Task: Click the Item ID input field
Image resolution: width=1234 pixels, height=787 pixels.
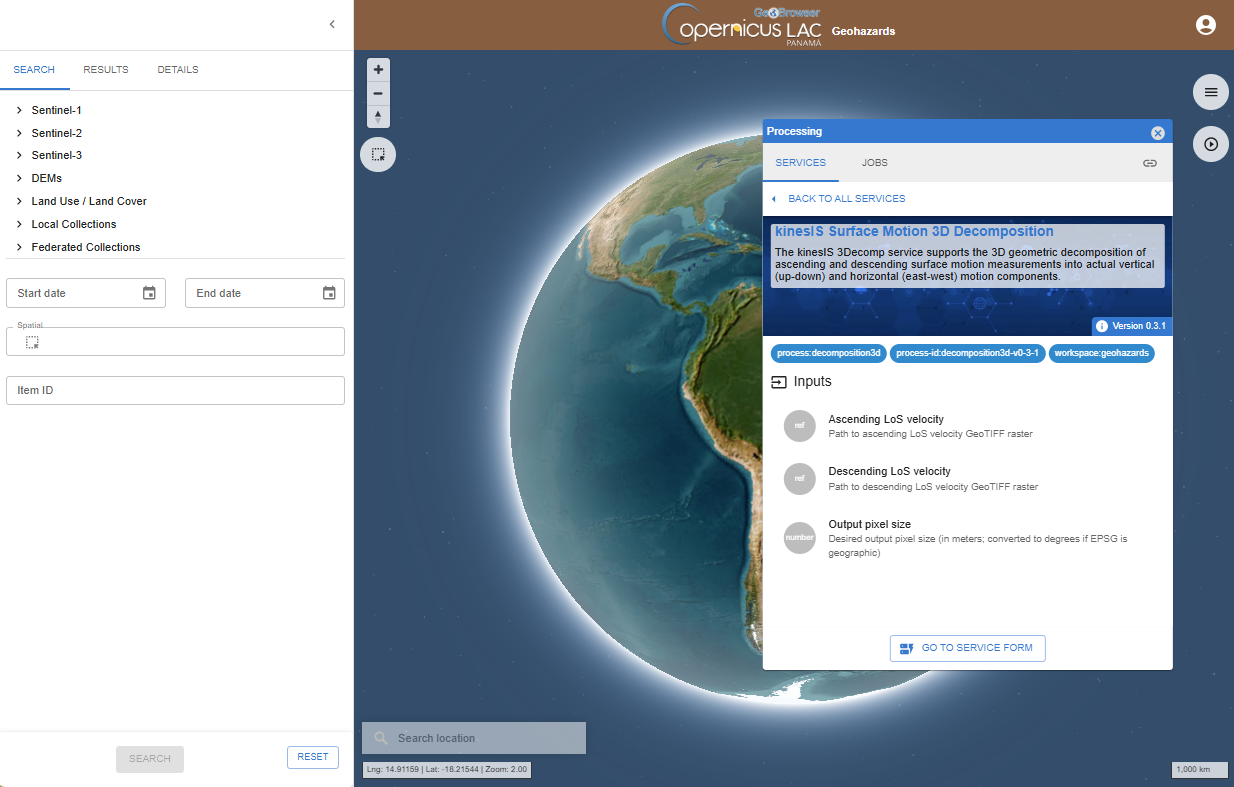Action: tap(175, 390)
